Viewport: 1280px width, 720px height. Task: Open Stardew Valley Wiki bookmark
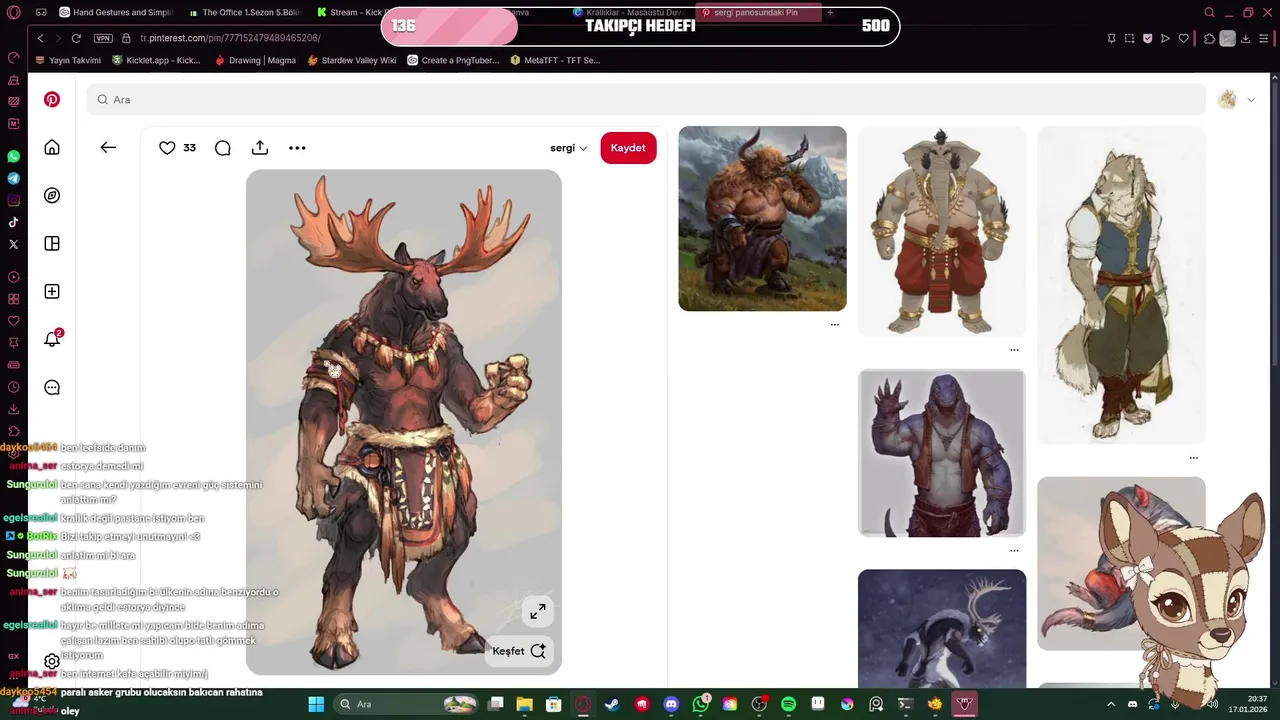352,60
